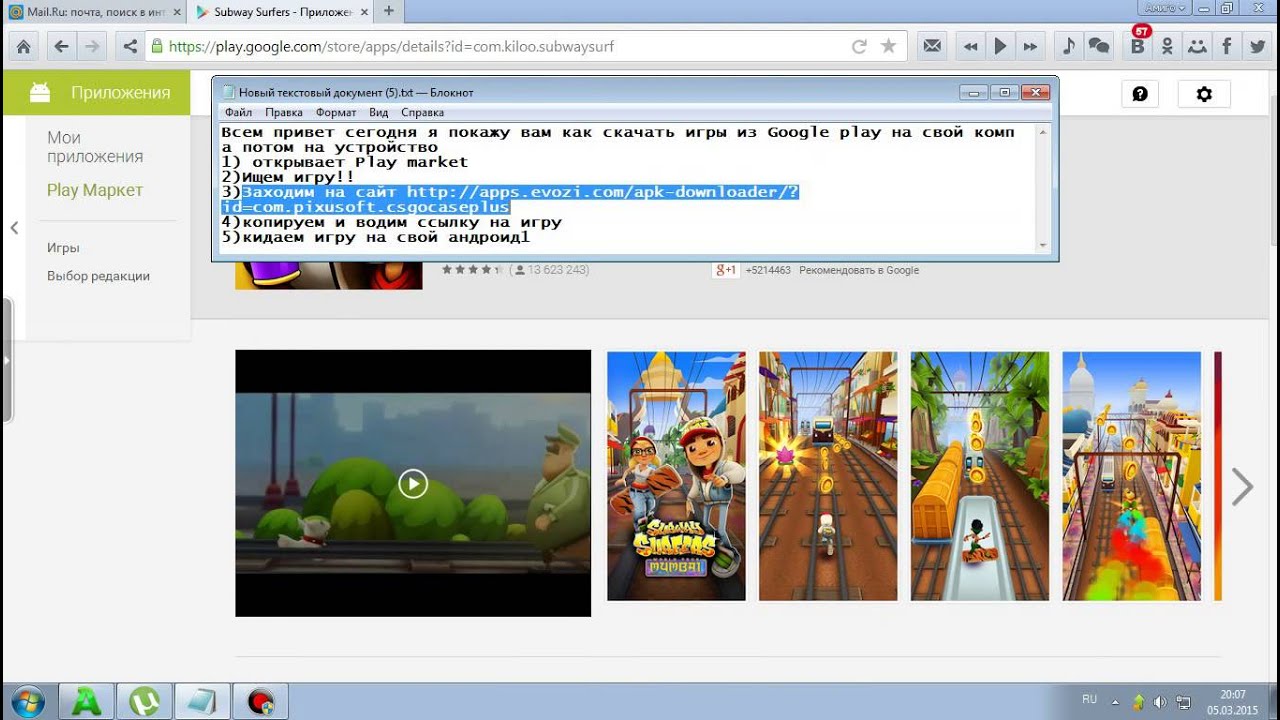Go back with the browser back arrow
The height and width of the screenshot is (720, 1280).
(62, 46)
